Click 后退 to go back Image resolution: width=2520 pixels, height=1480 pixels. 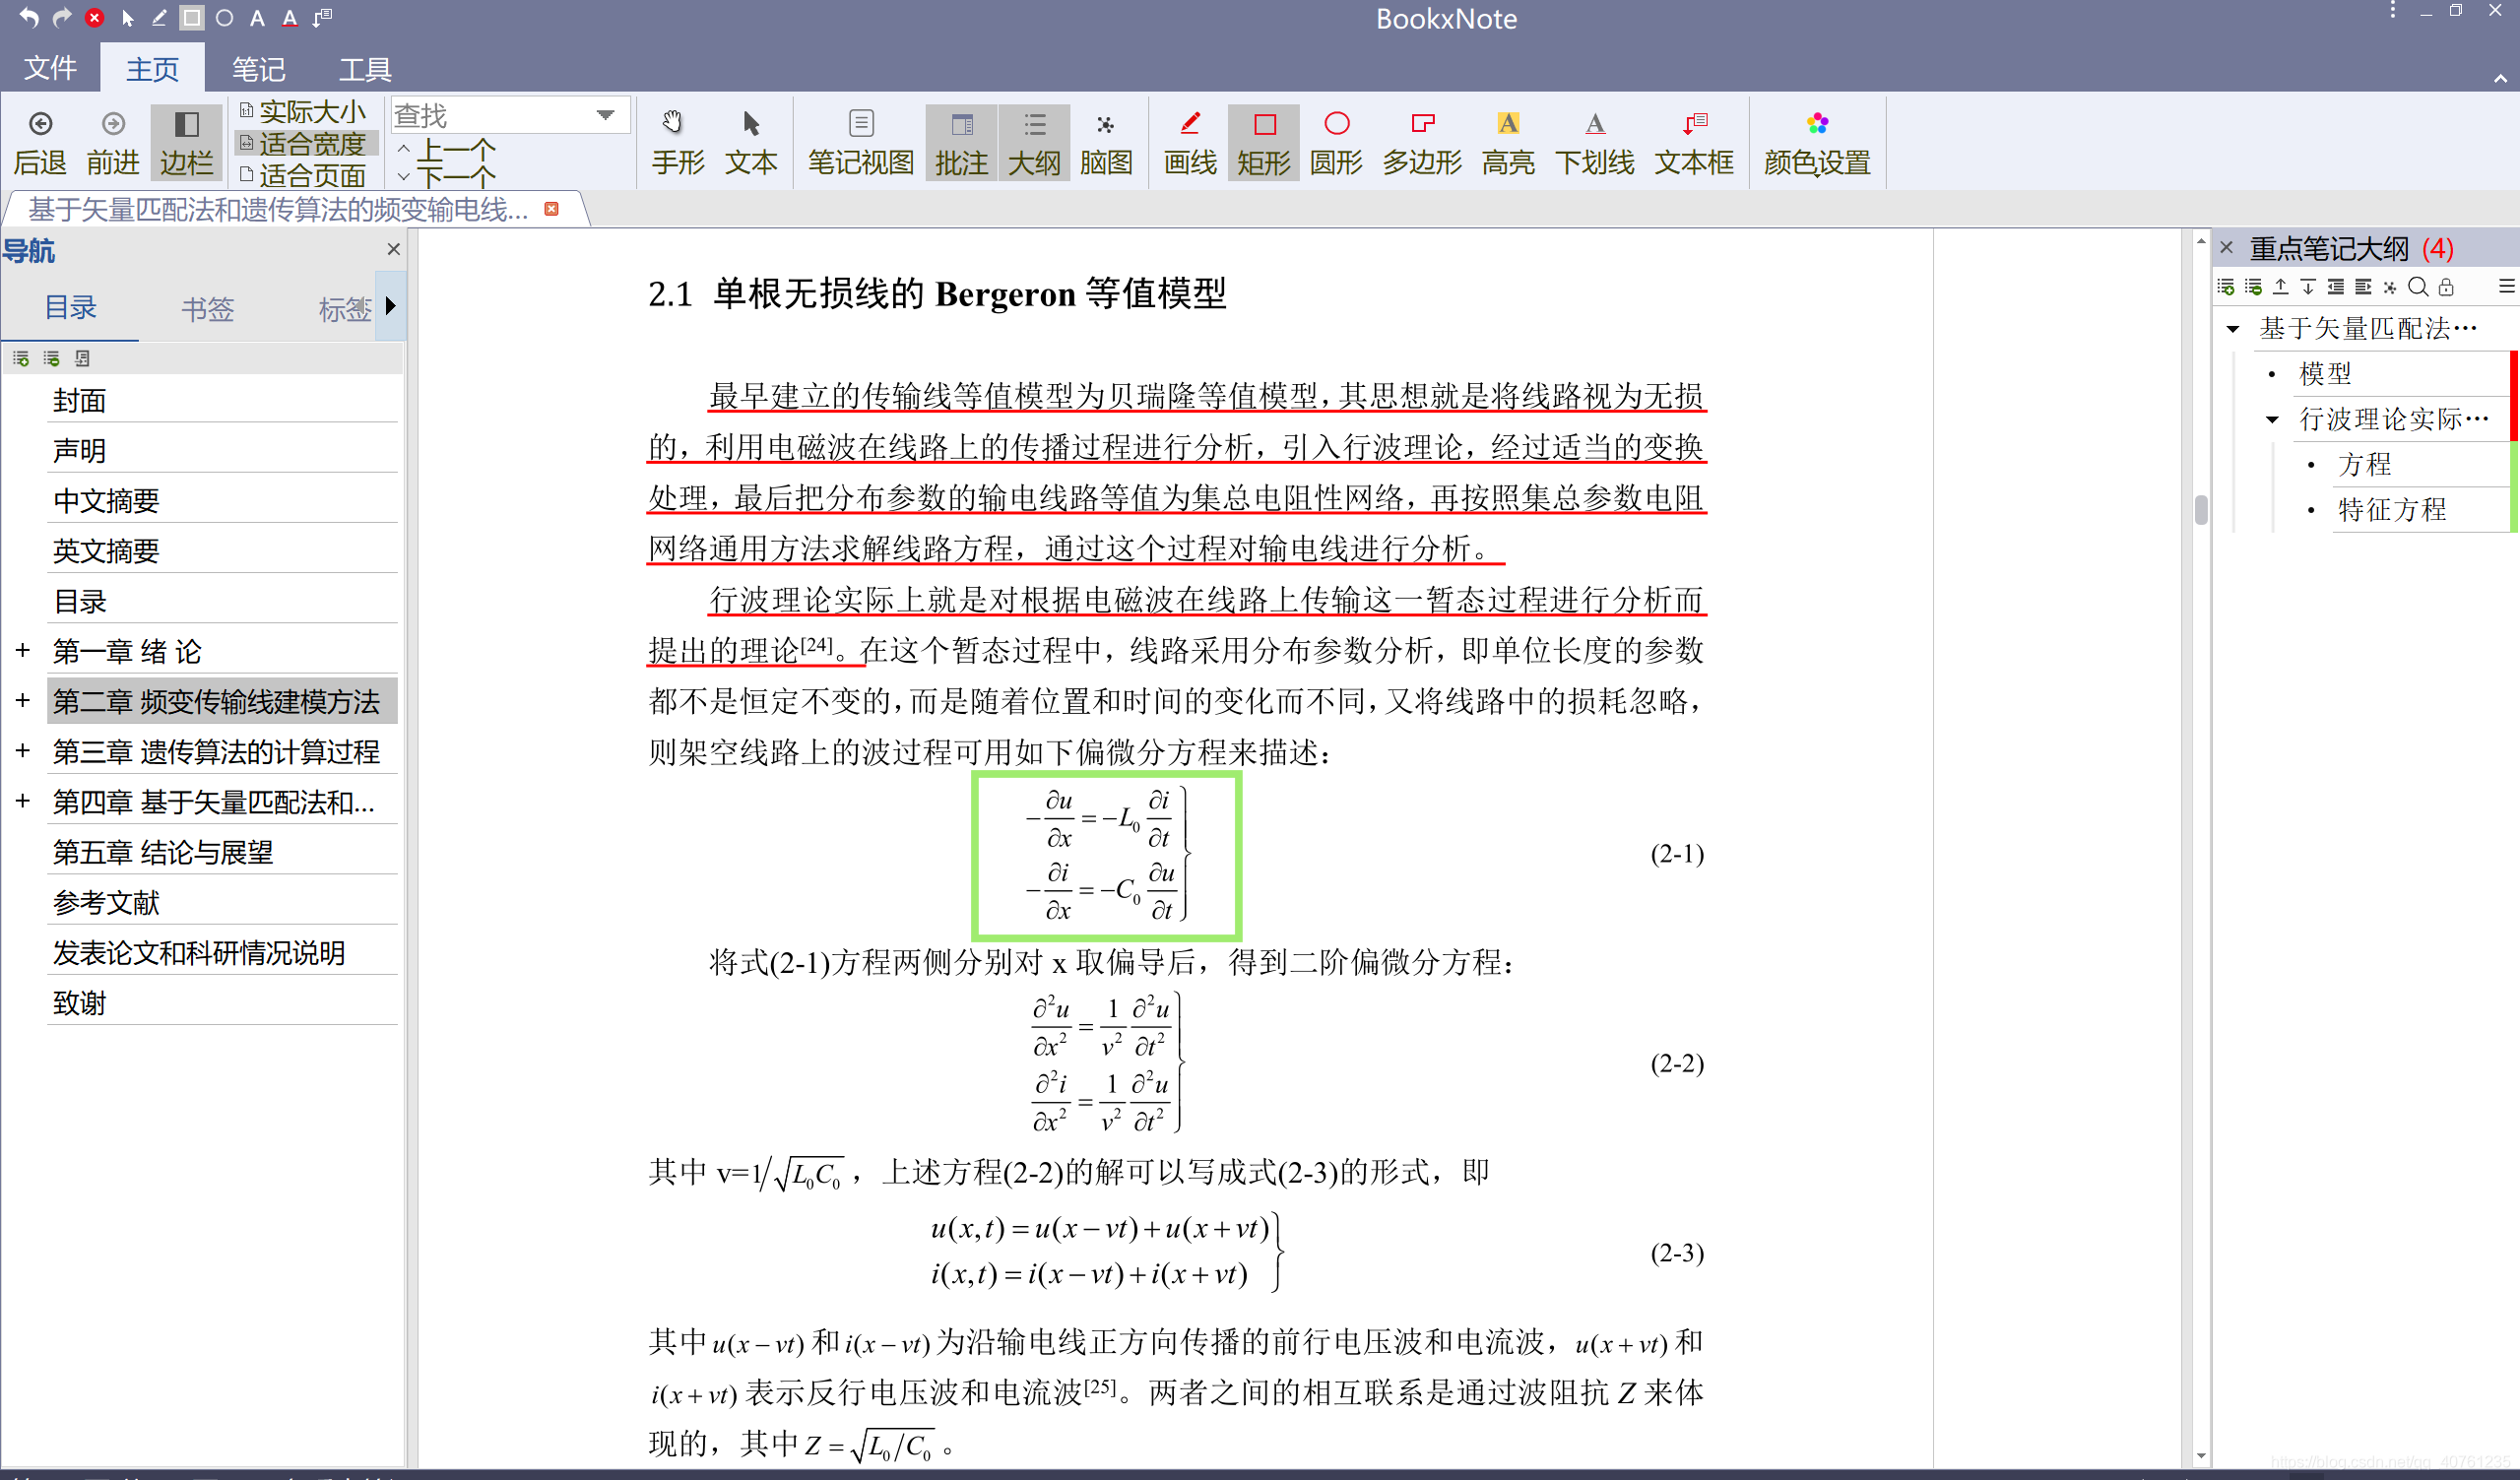[x=39, y=140]
